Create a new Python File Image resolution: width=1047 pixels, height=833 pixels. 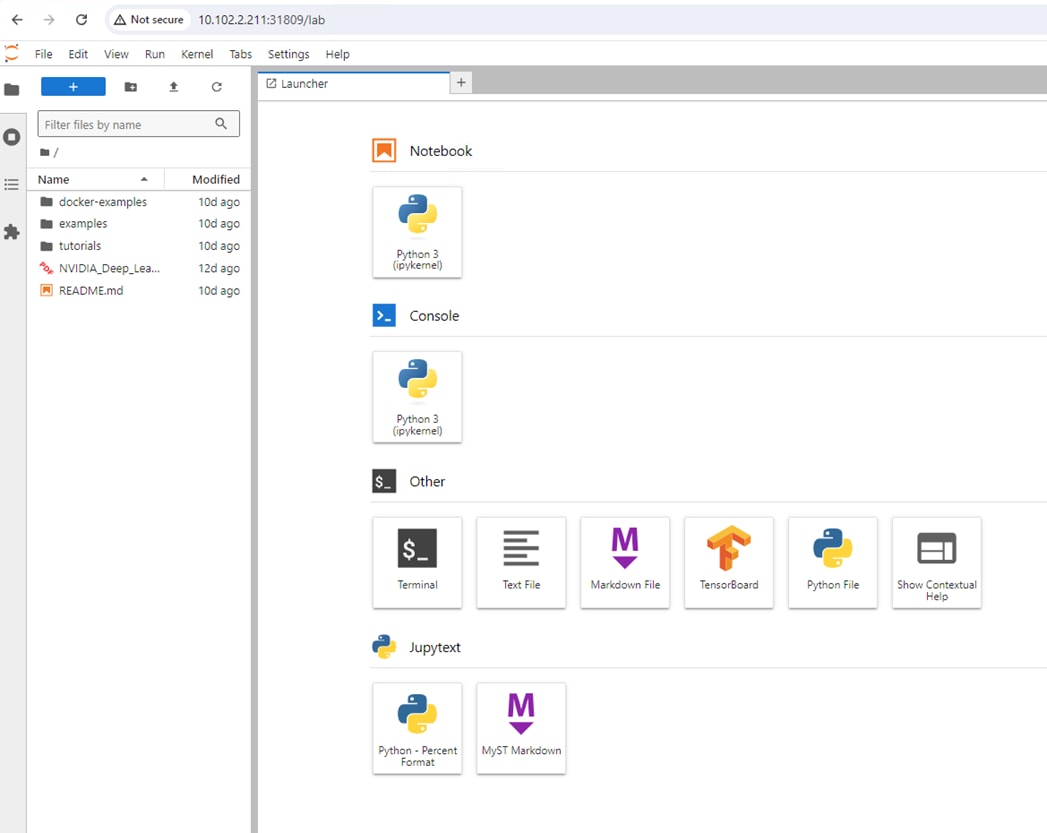click(833, 563)
